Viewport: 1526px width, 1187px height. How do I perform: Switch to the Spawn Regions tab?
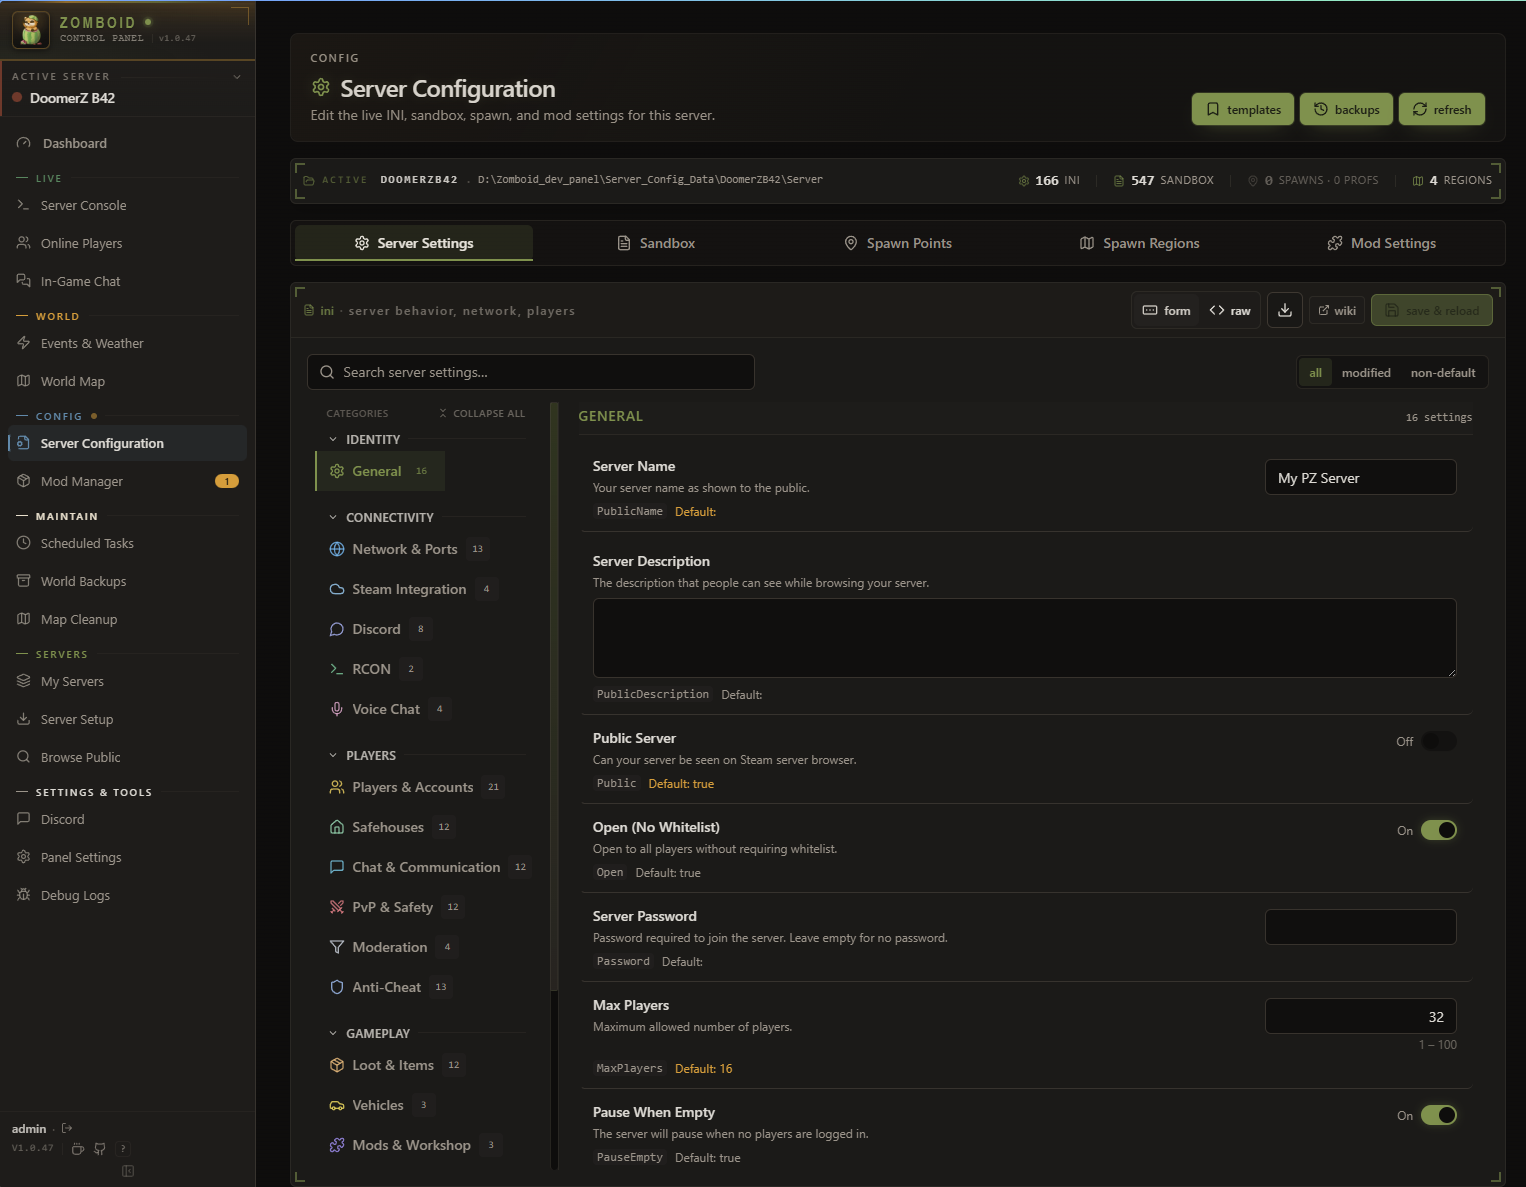click(1140, 243)
